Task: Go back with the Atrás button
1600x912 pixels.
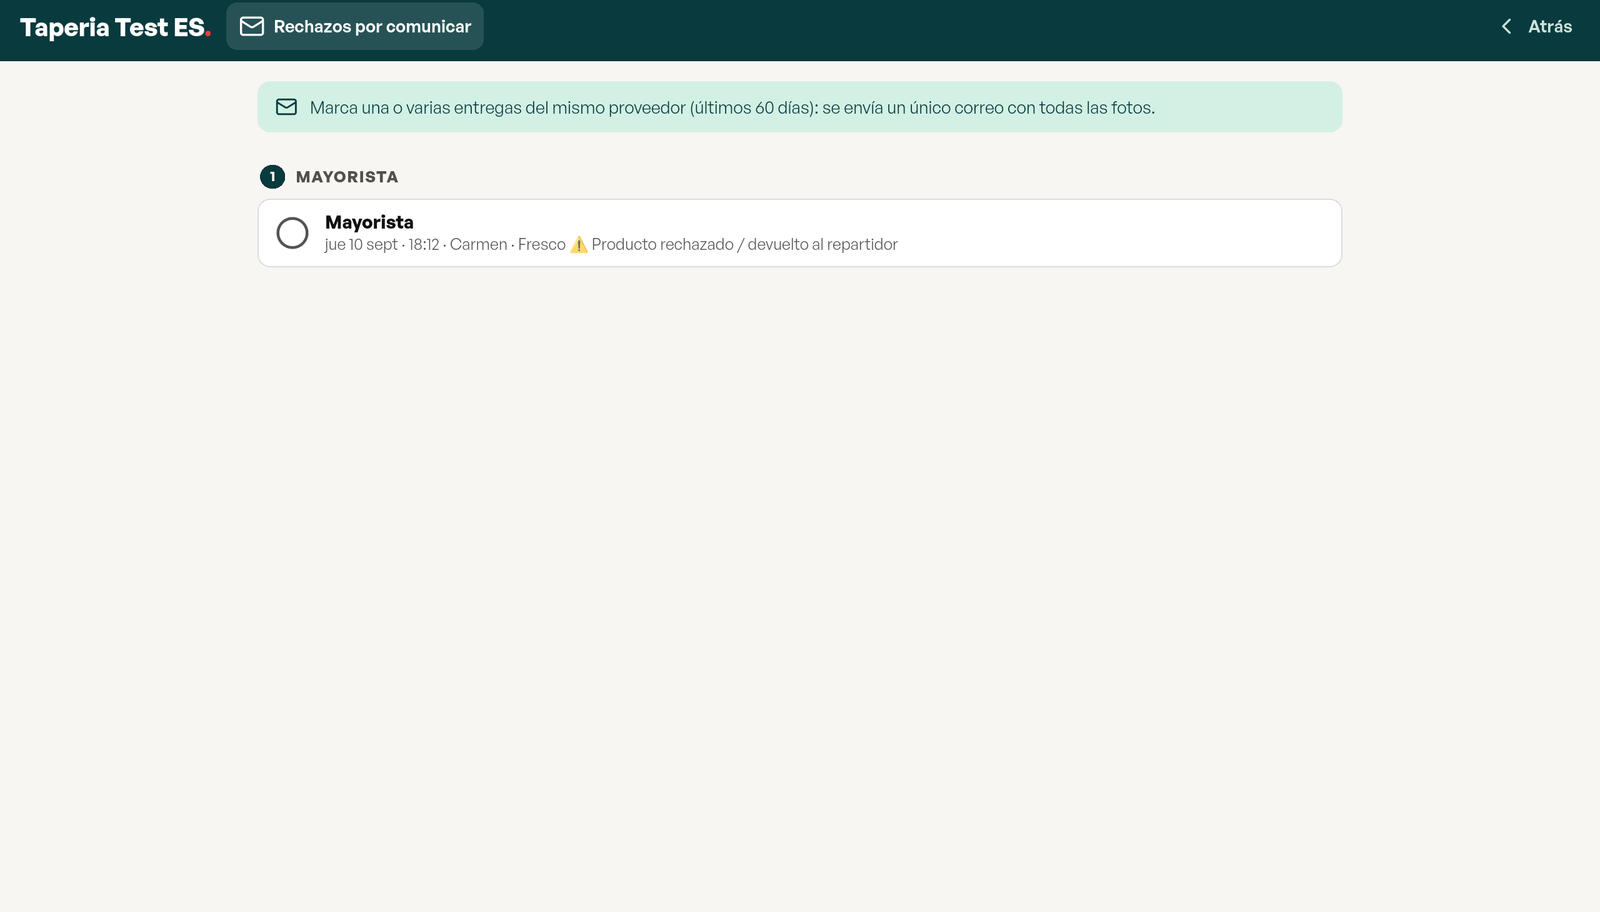Action: [x=1536, y=27]
